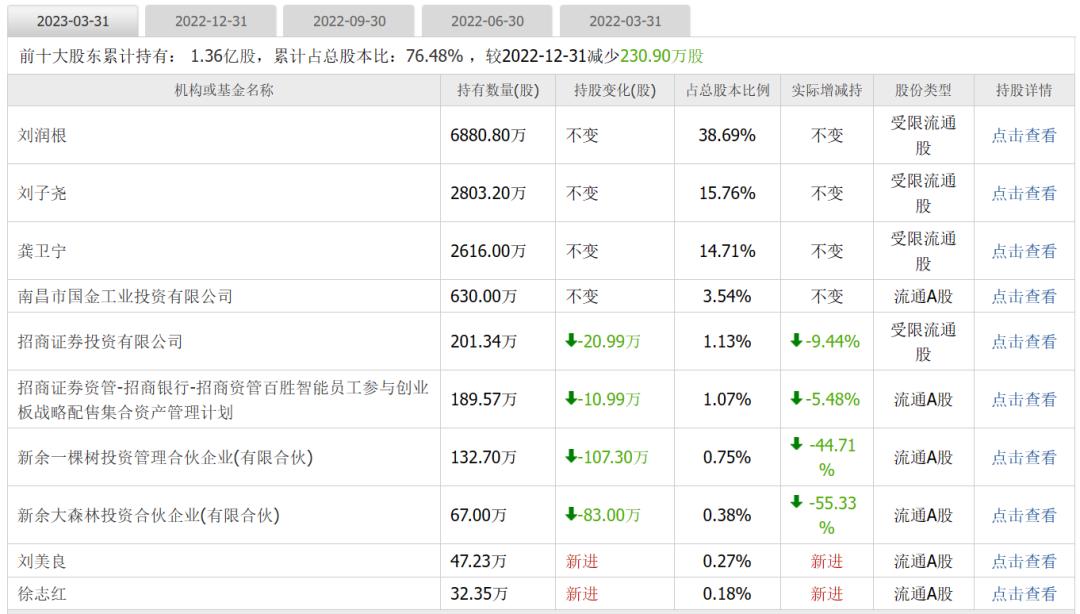Click the green arrow beside -10.99万
This screenshot has width=1080, height=614.
coord(571,398)
